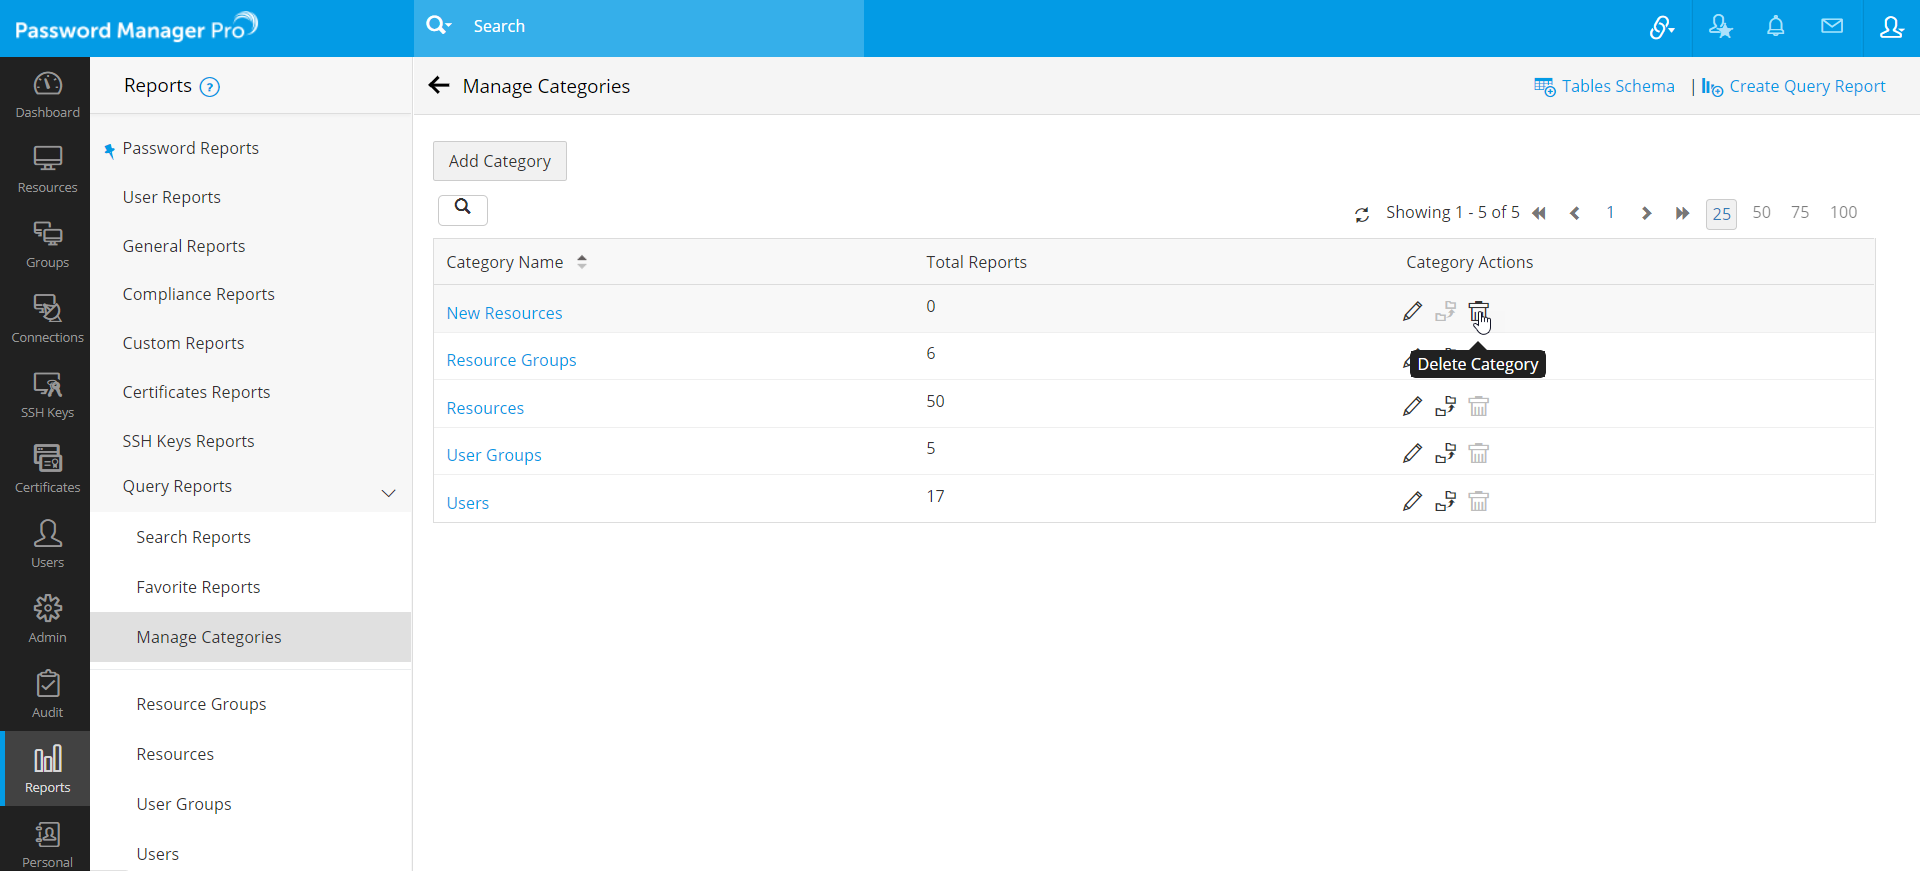The width and height of the screenshot is (1920, 871).
Task: Refresh the categories list
Action: coord(1362,214)
